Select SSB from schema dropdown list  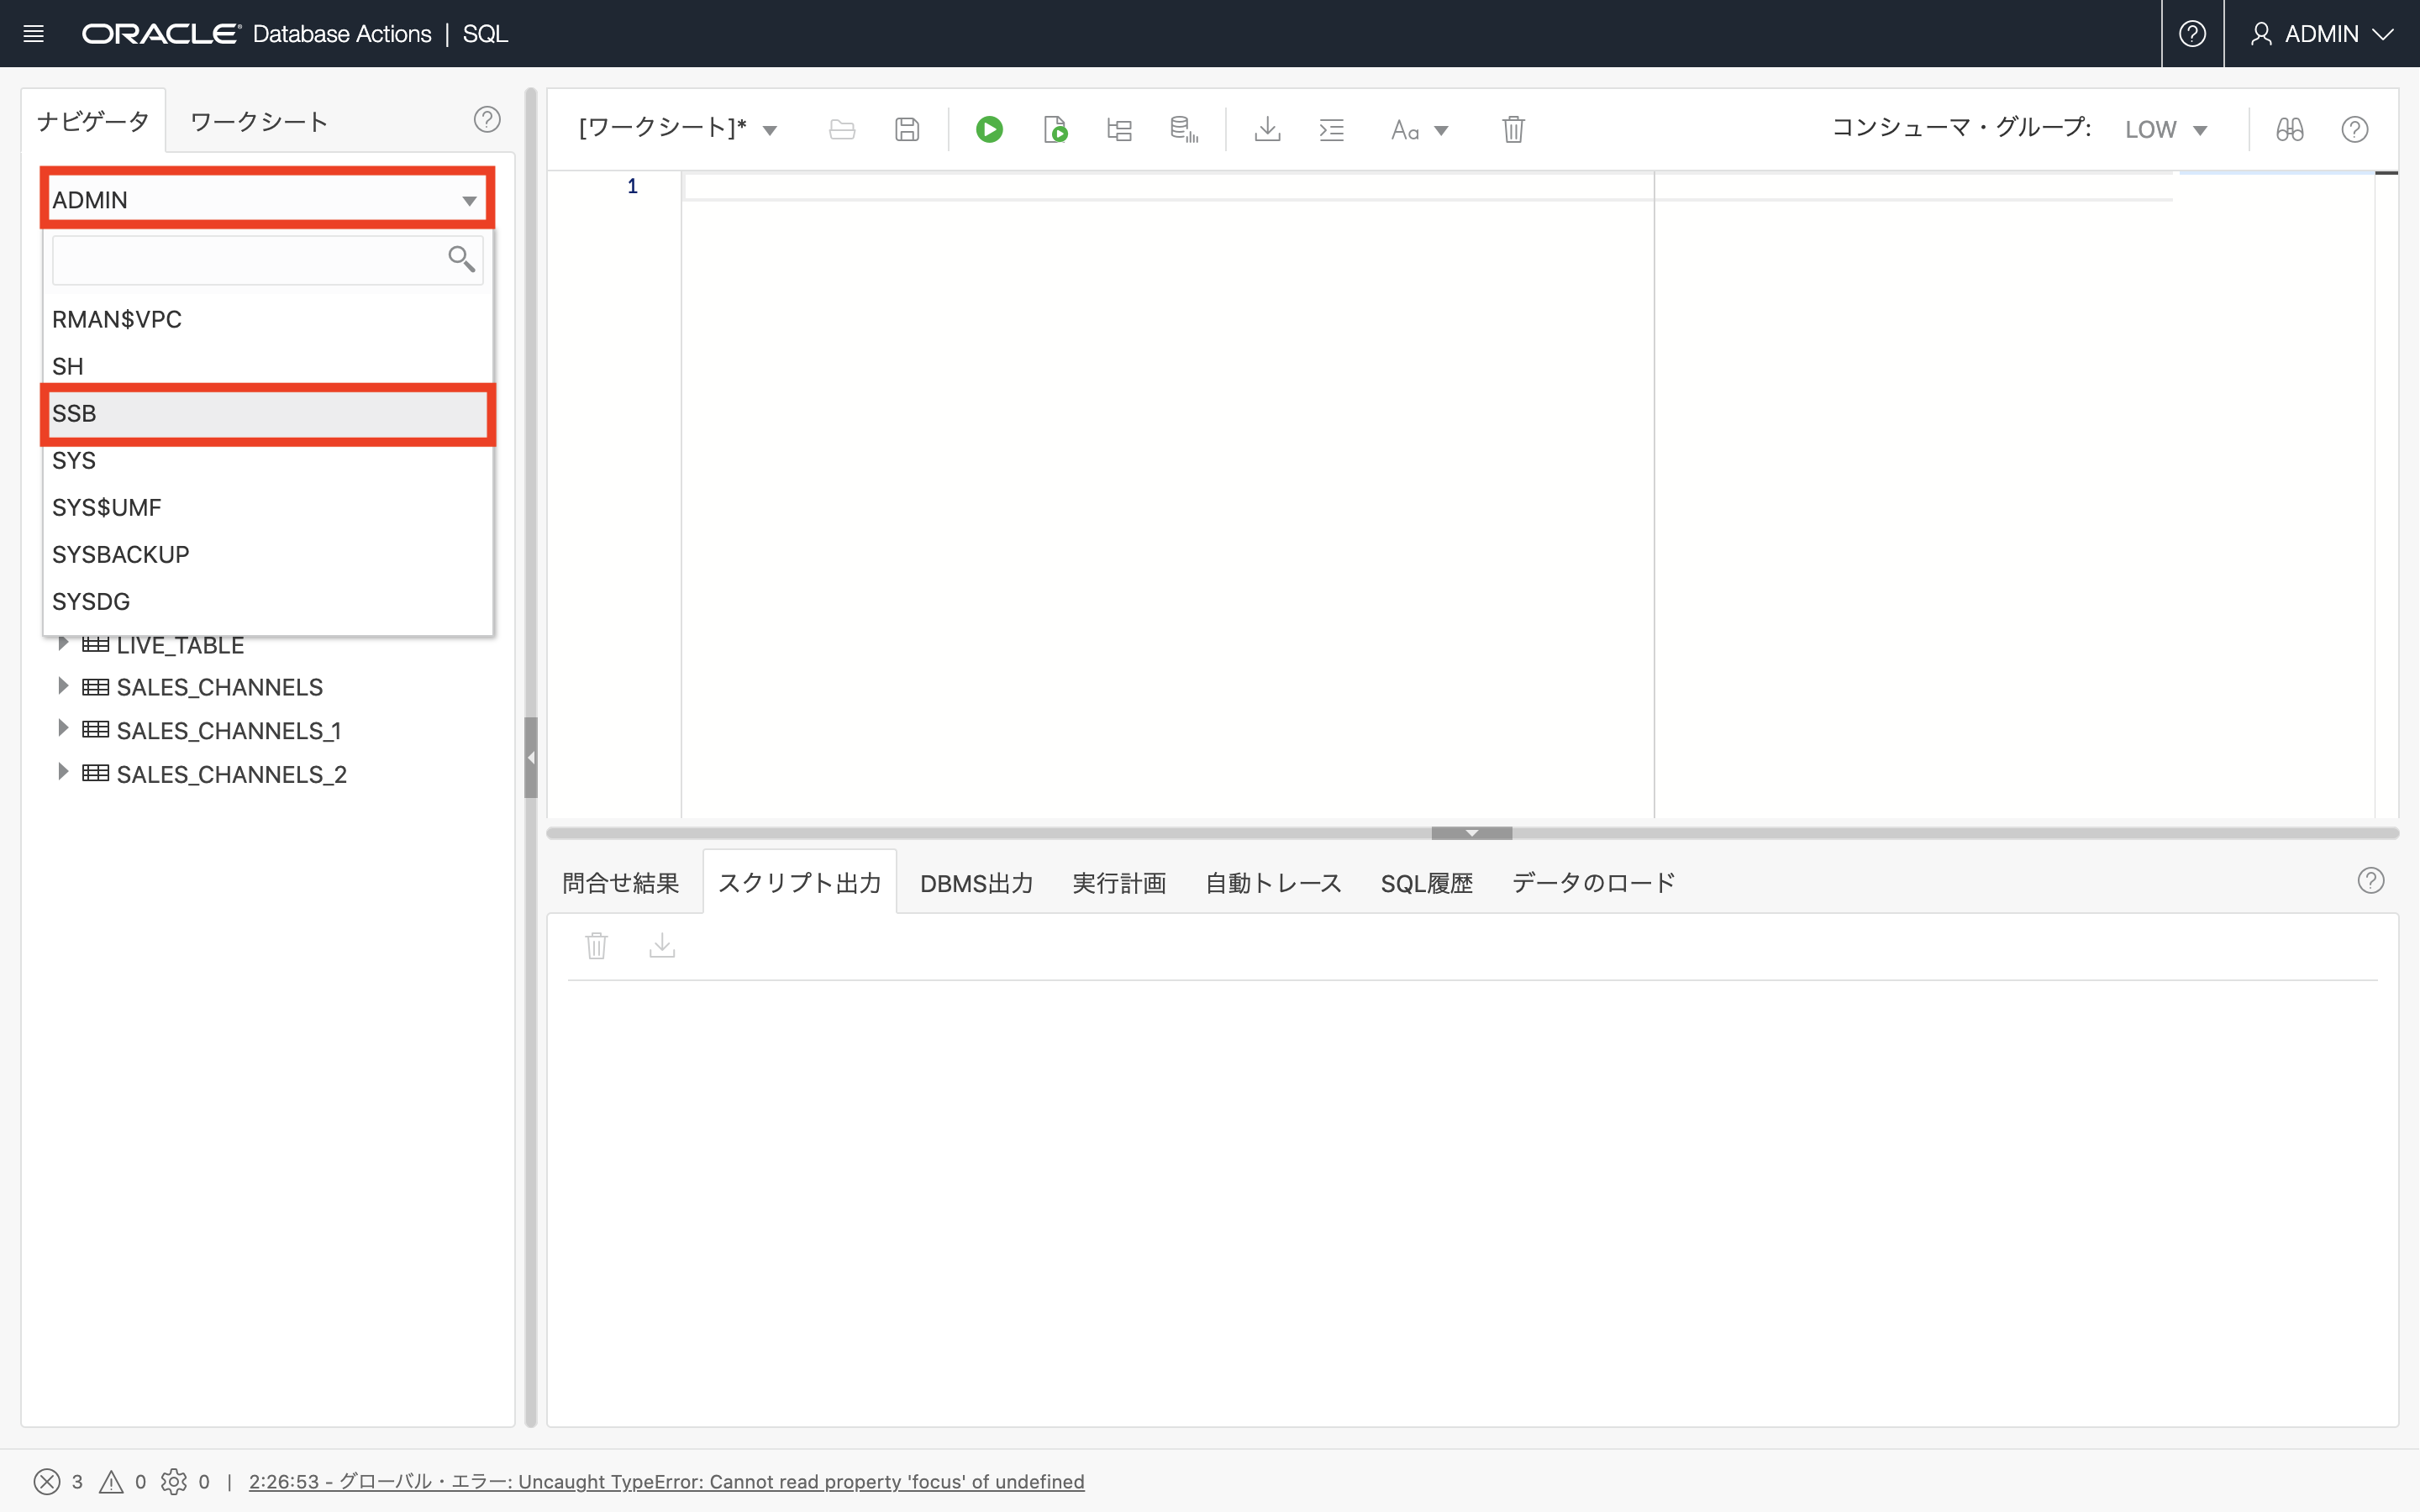pos(268,413)
